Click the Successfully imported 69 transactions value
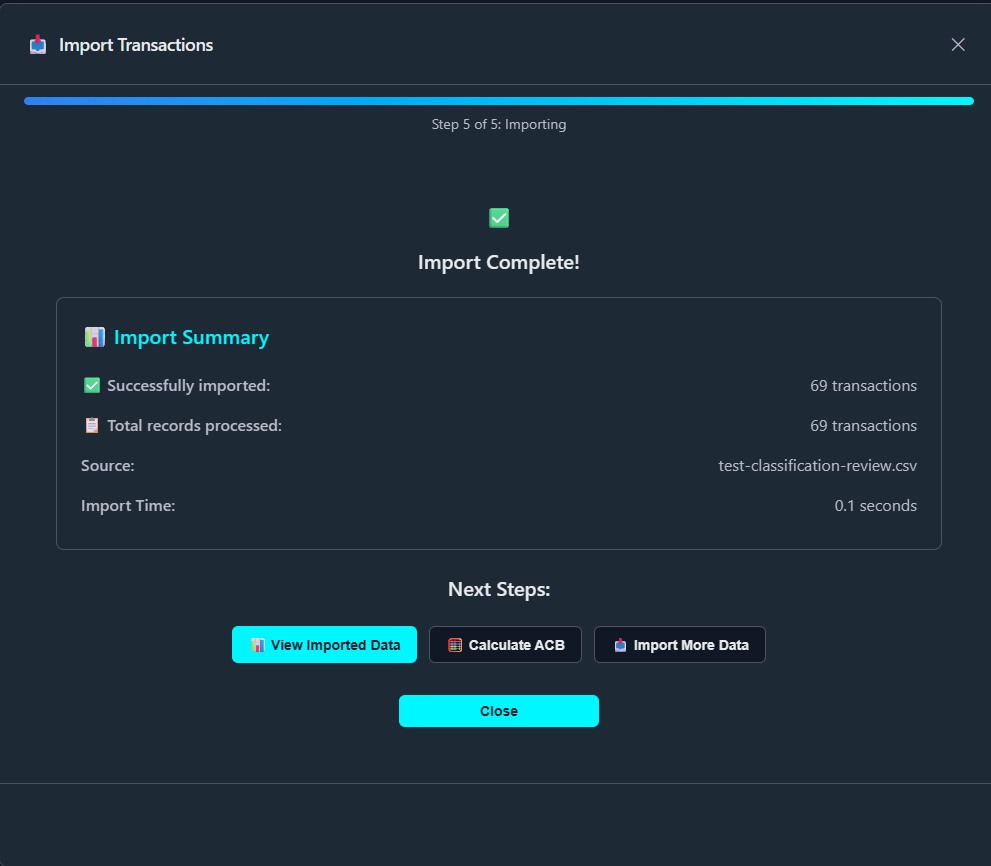The width and height of the screenshot is (991, 866). click(x=863, y=386)
